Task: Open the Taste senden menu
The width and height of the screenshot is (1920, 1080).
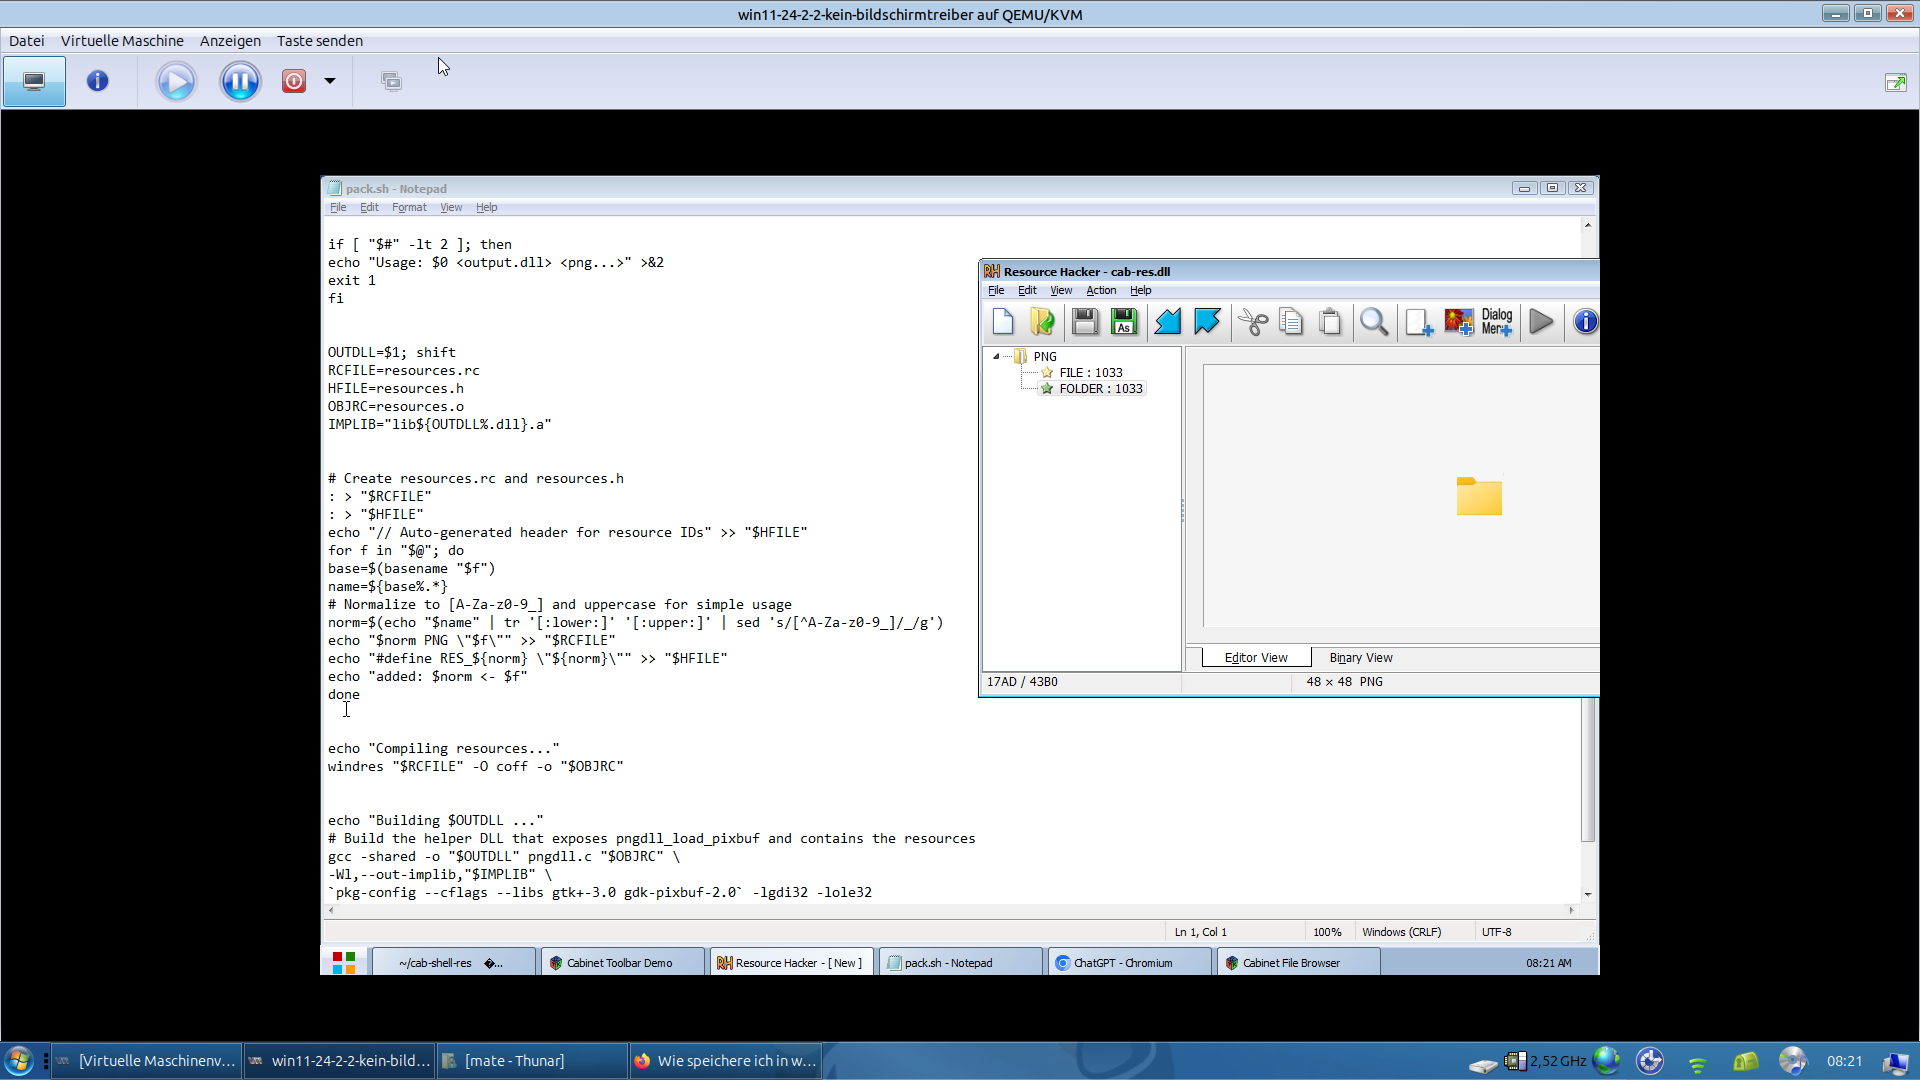Action: (319, 41)
